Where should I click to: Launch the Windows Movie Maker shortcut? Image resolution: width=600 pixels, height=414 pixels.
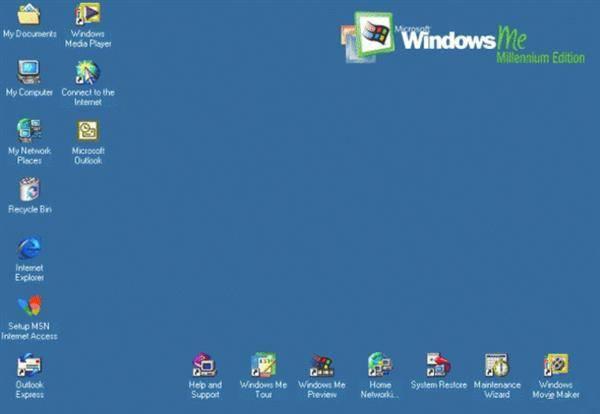556,365
